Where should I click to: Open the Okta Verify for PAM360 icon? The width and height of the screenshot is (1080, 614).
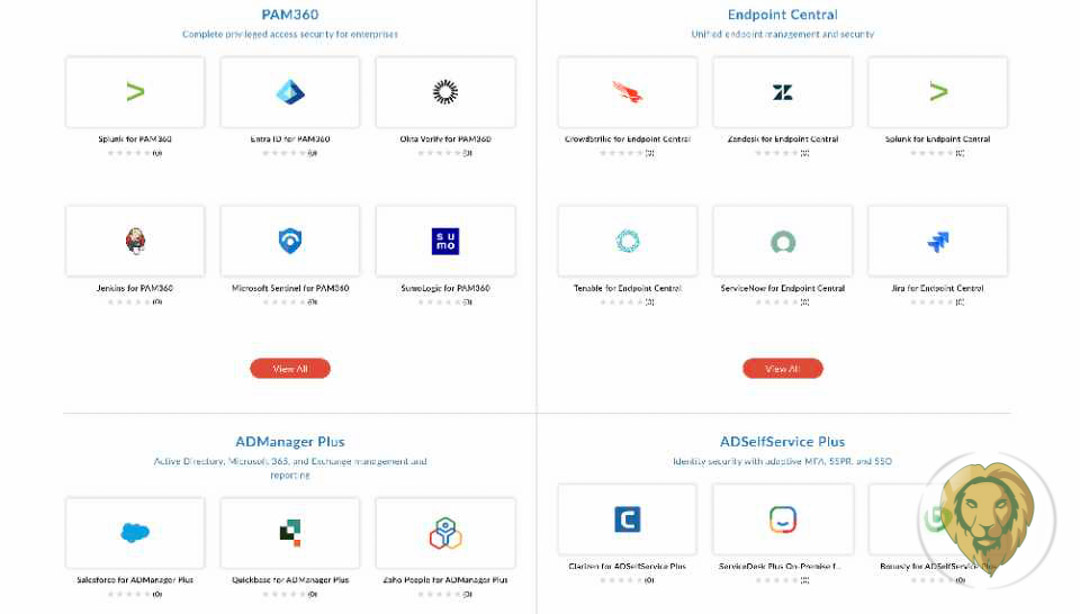pyautogui.click(x=445, y=92)
